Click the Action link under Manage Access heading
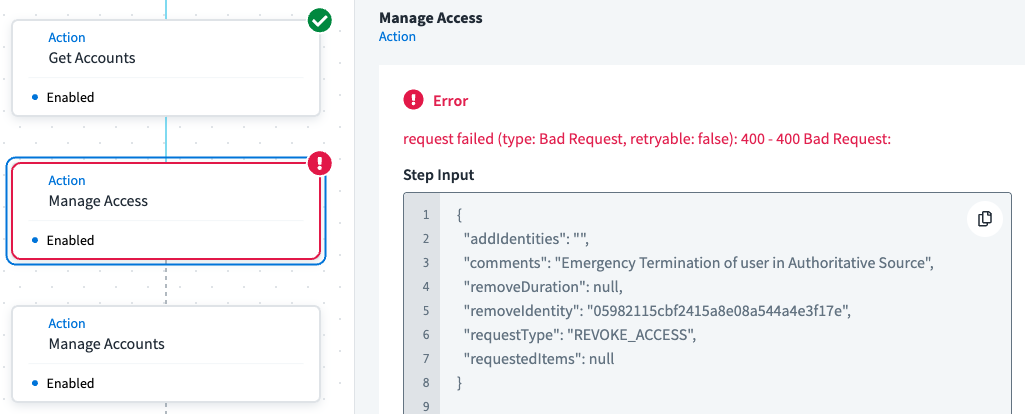The image size is (1025, 414). point(397,36)
